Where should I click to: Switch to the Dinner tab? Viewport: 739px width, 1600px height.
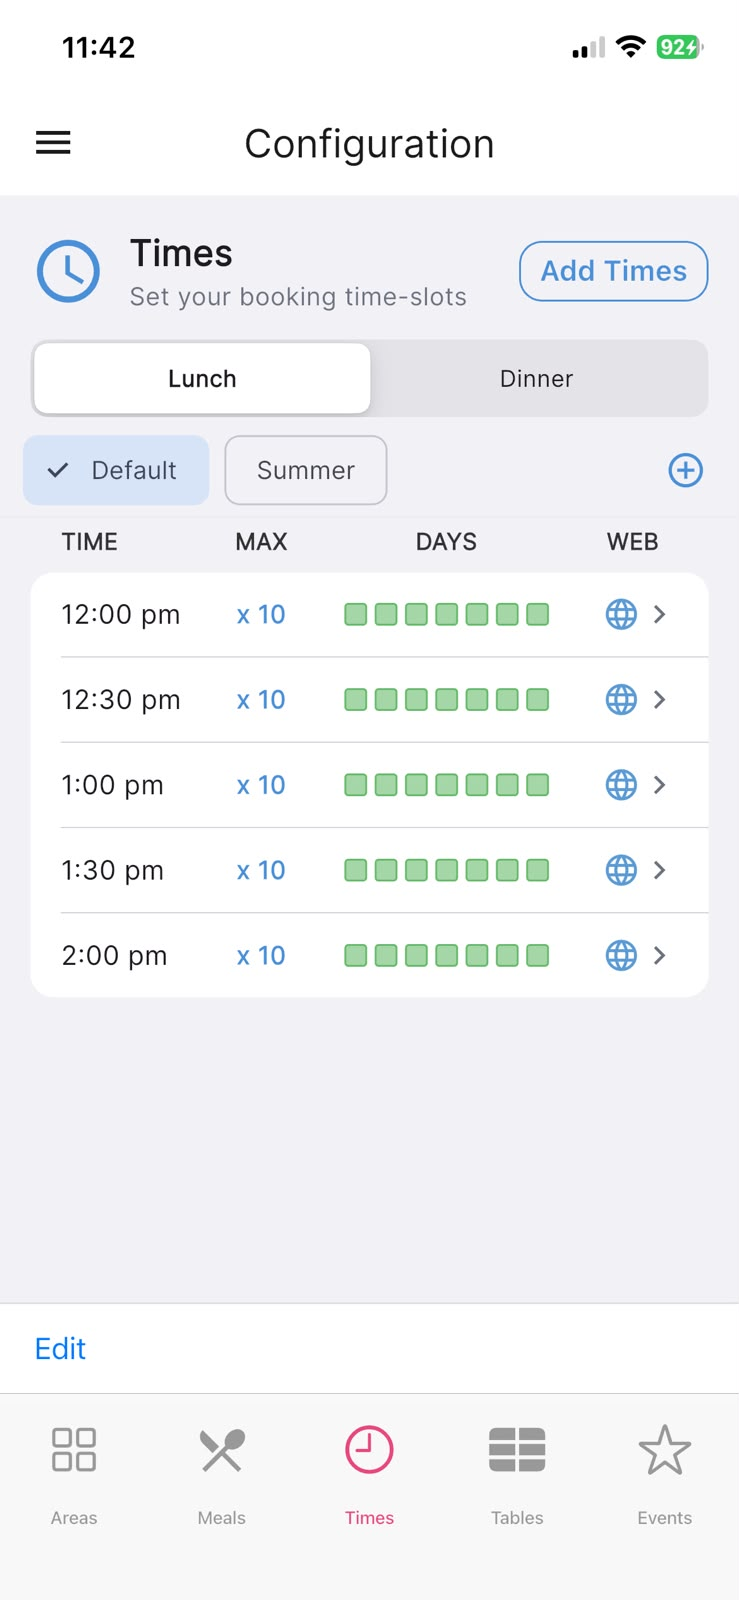(x=537, y=379)
